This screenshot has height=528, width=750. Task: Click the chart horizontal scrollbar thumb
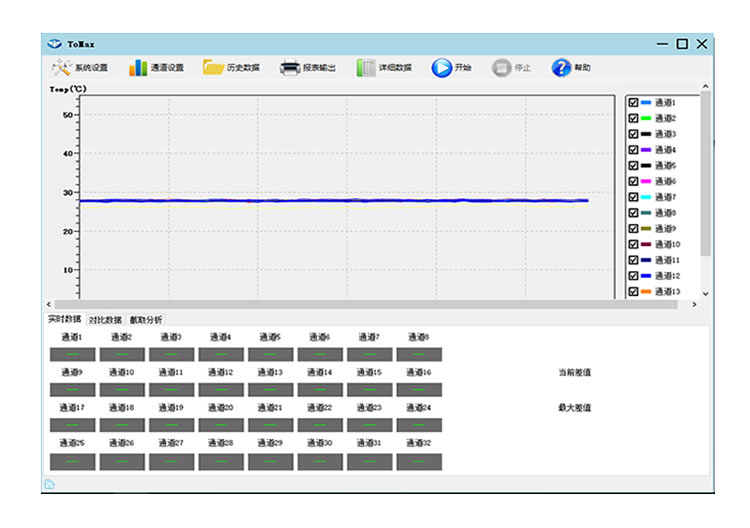coord(366,305)
